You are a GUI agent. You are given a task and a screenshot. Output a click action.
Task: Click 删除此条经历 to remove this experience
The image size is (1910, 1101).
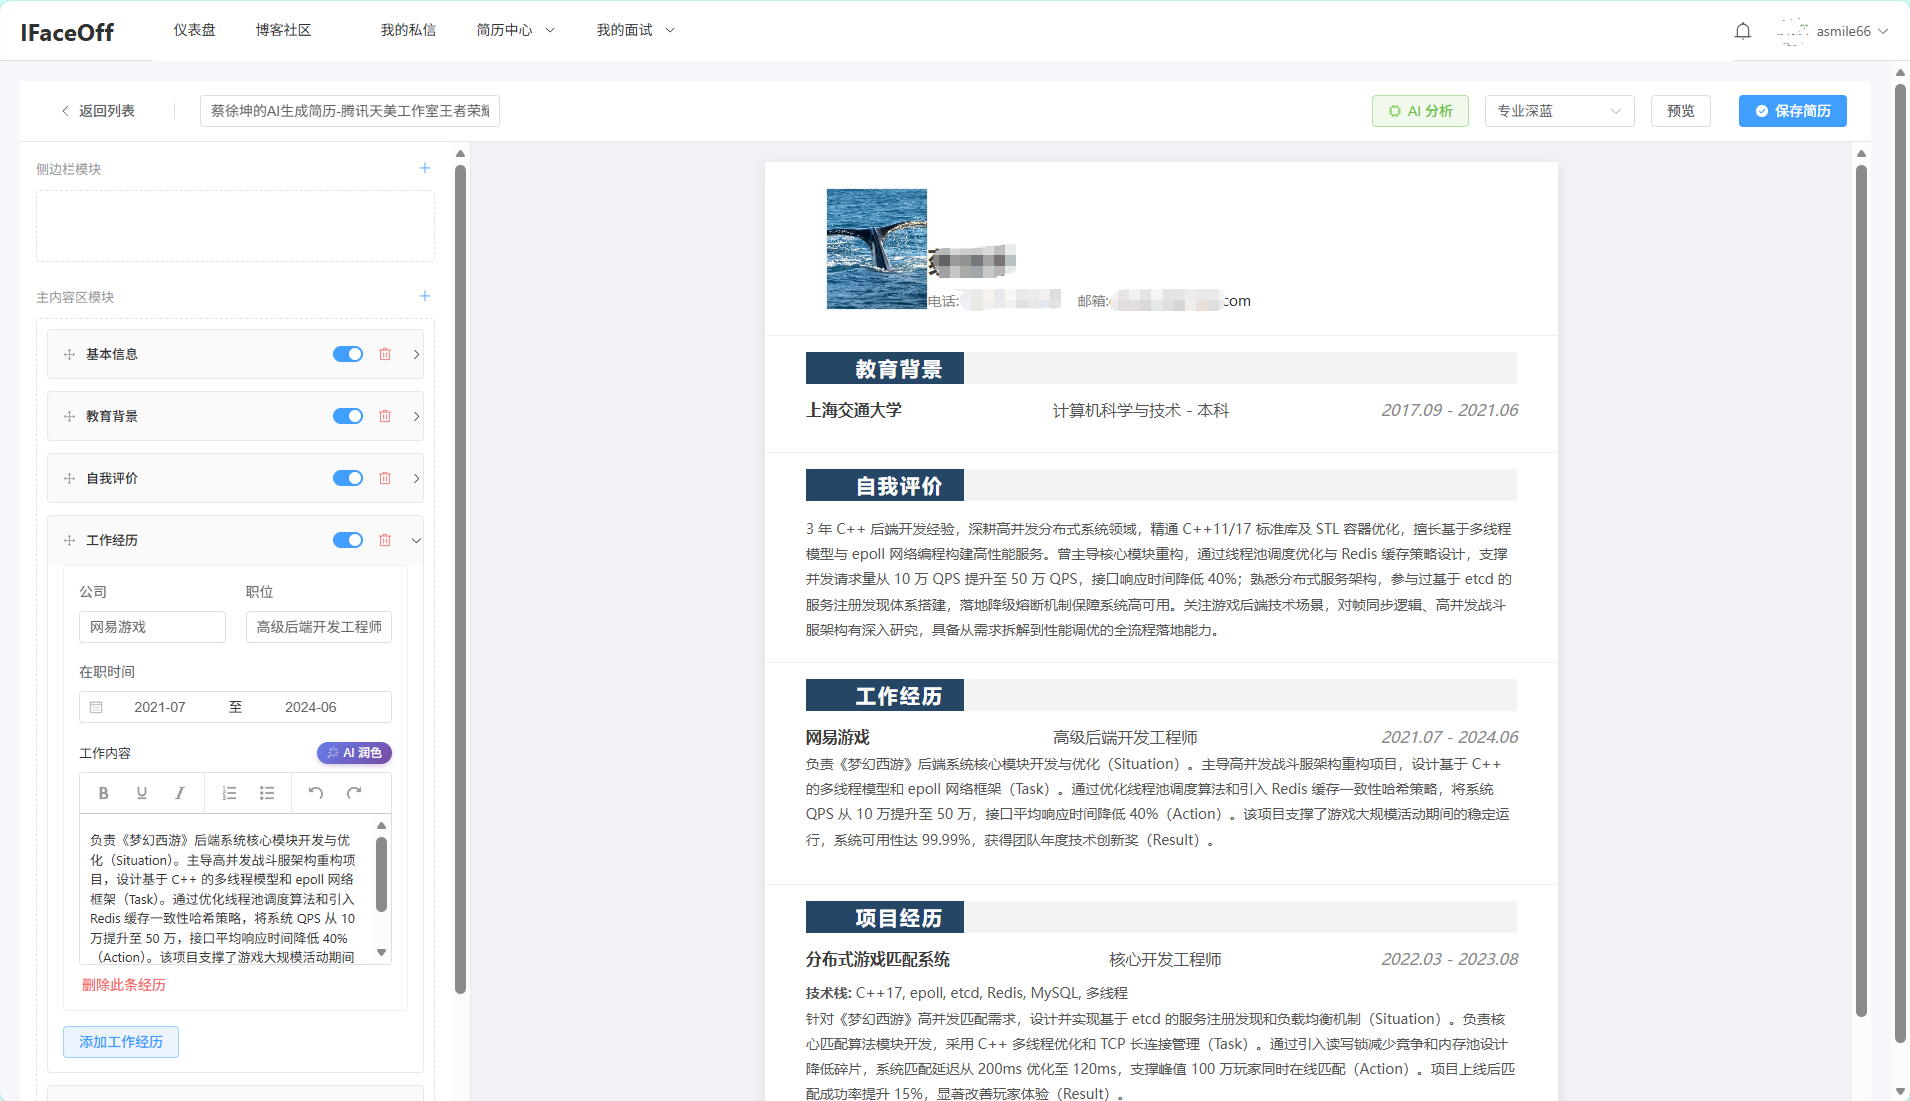point(124,984)
